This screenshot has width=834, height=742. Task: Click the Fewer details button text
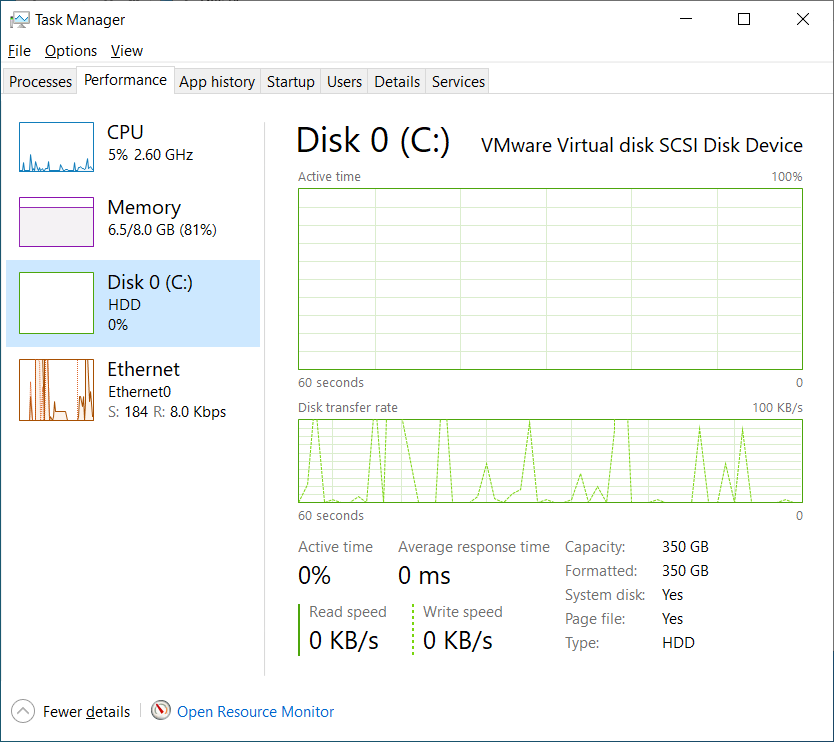pos(86,712)
